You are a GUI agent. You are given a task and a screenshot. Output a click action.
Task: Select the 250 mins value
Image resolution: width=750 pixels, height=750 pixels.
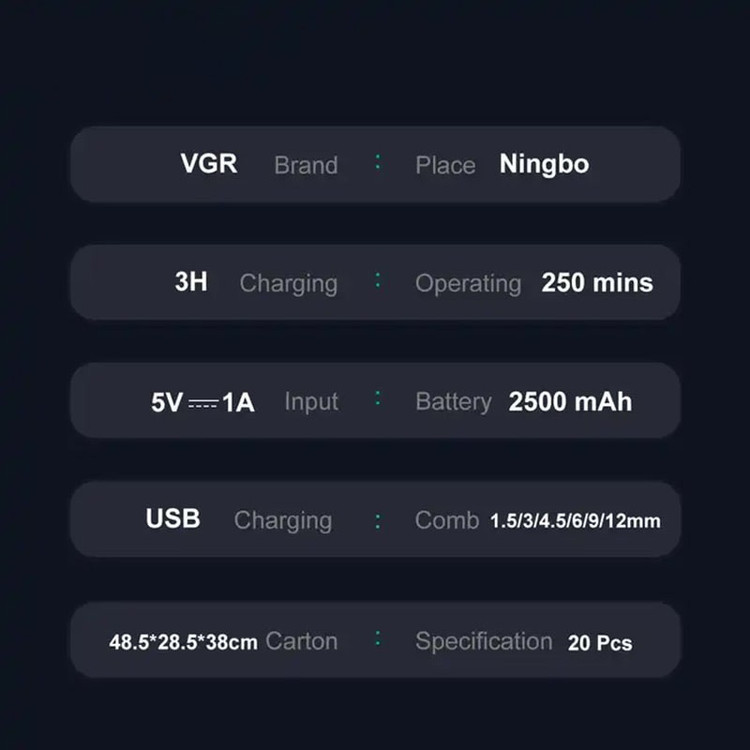[597, 282]
